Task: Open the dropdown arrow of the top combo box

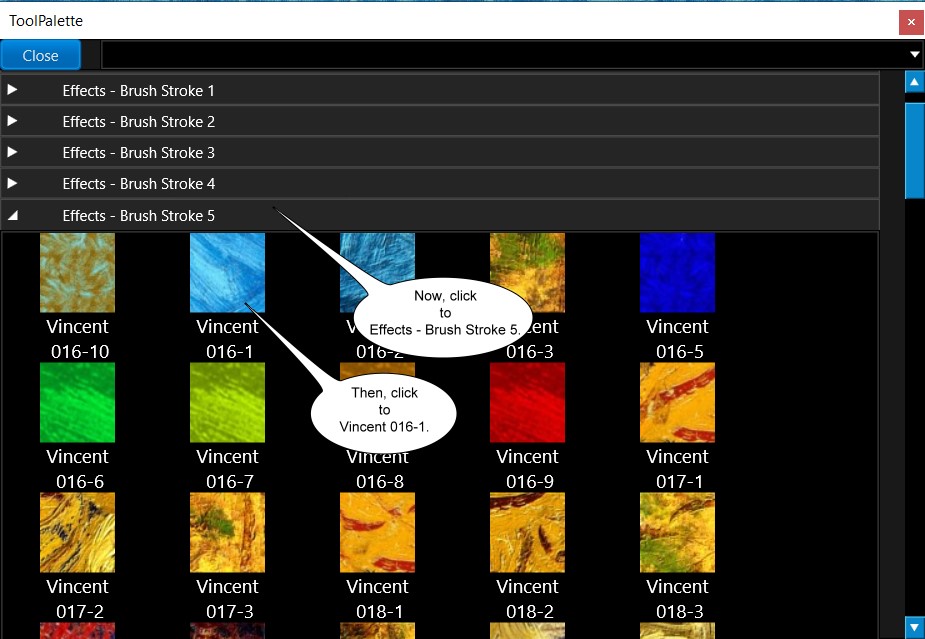Action: click(x=914, y=54)
